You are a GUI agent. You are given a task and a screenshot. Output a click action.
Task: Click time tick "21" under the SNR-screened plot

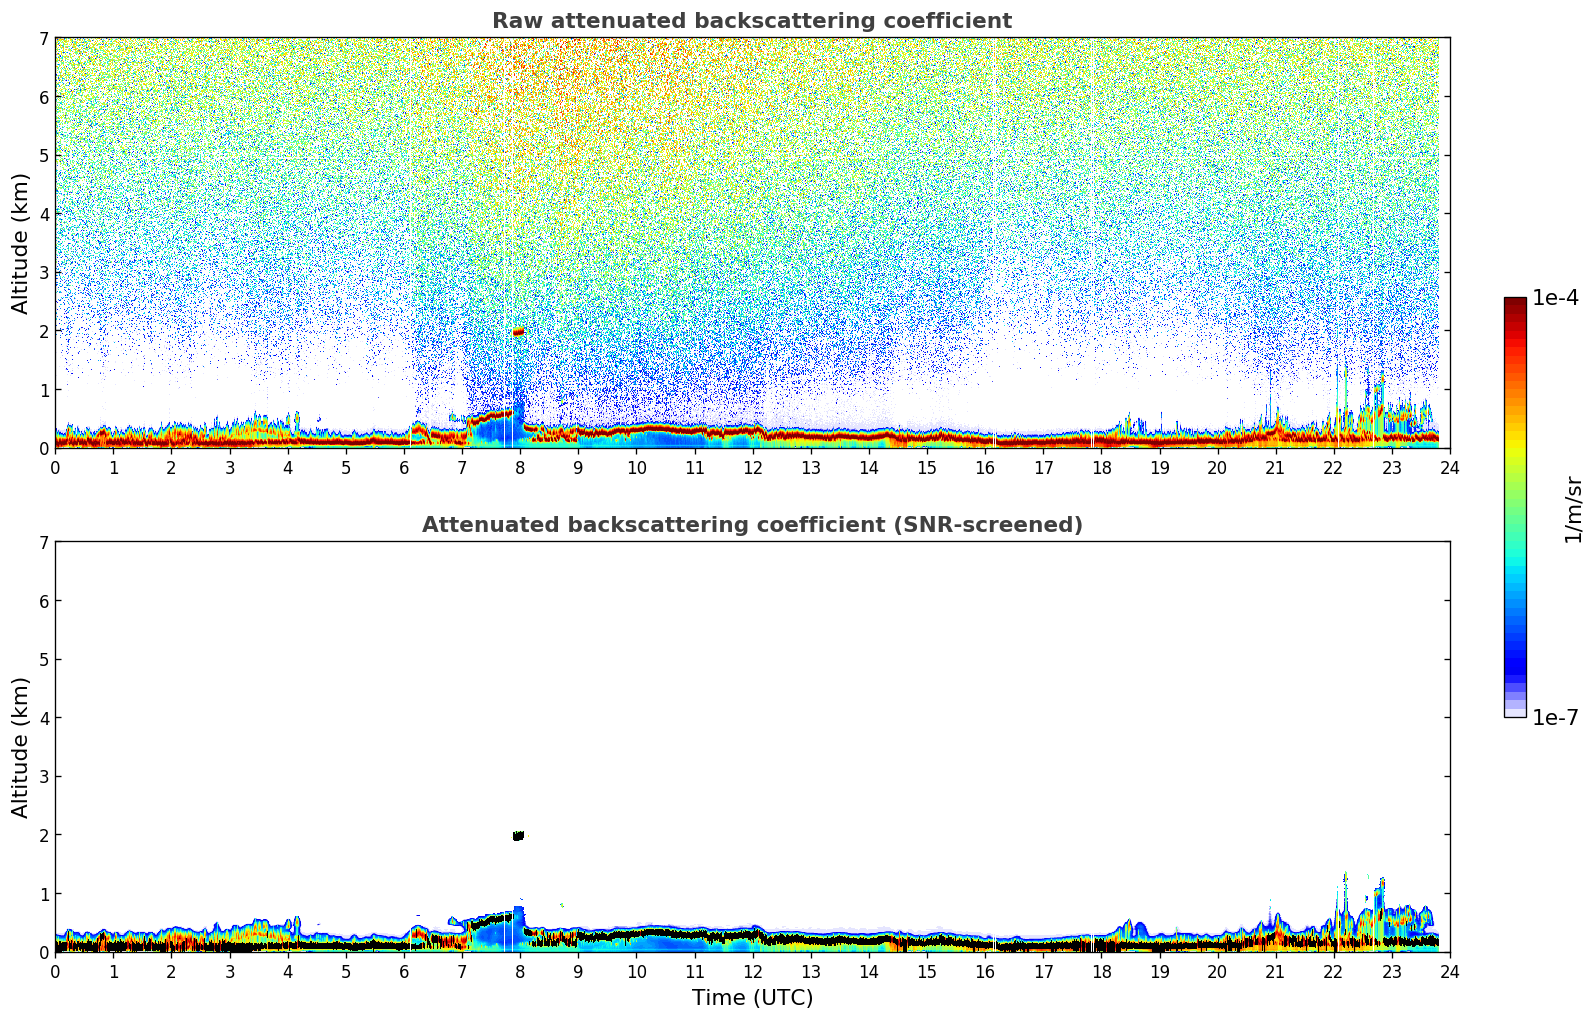click(x=1275, y=971)
